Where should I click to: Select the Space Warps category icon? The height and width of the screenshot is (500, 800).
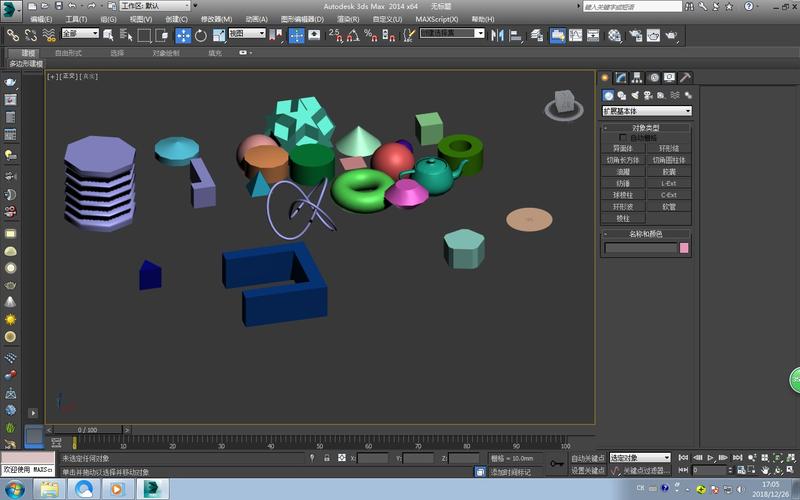click(674, 95)
